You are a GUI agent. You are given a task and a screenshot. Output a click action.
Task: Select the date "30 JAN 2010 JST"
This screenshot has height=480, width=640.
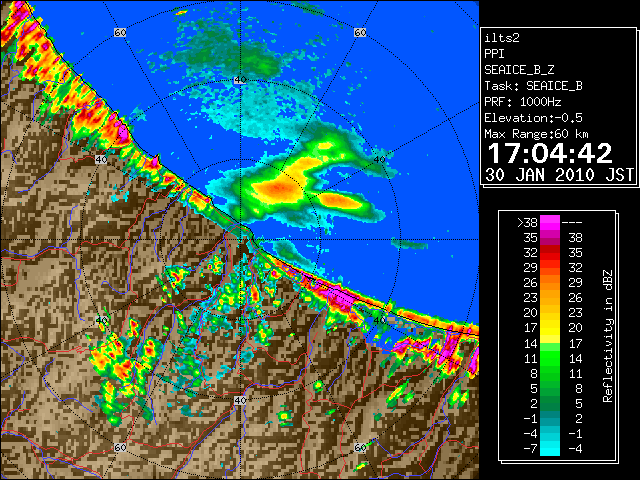[x=559, y=175]
